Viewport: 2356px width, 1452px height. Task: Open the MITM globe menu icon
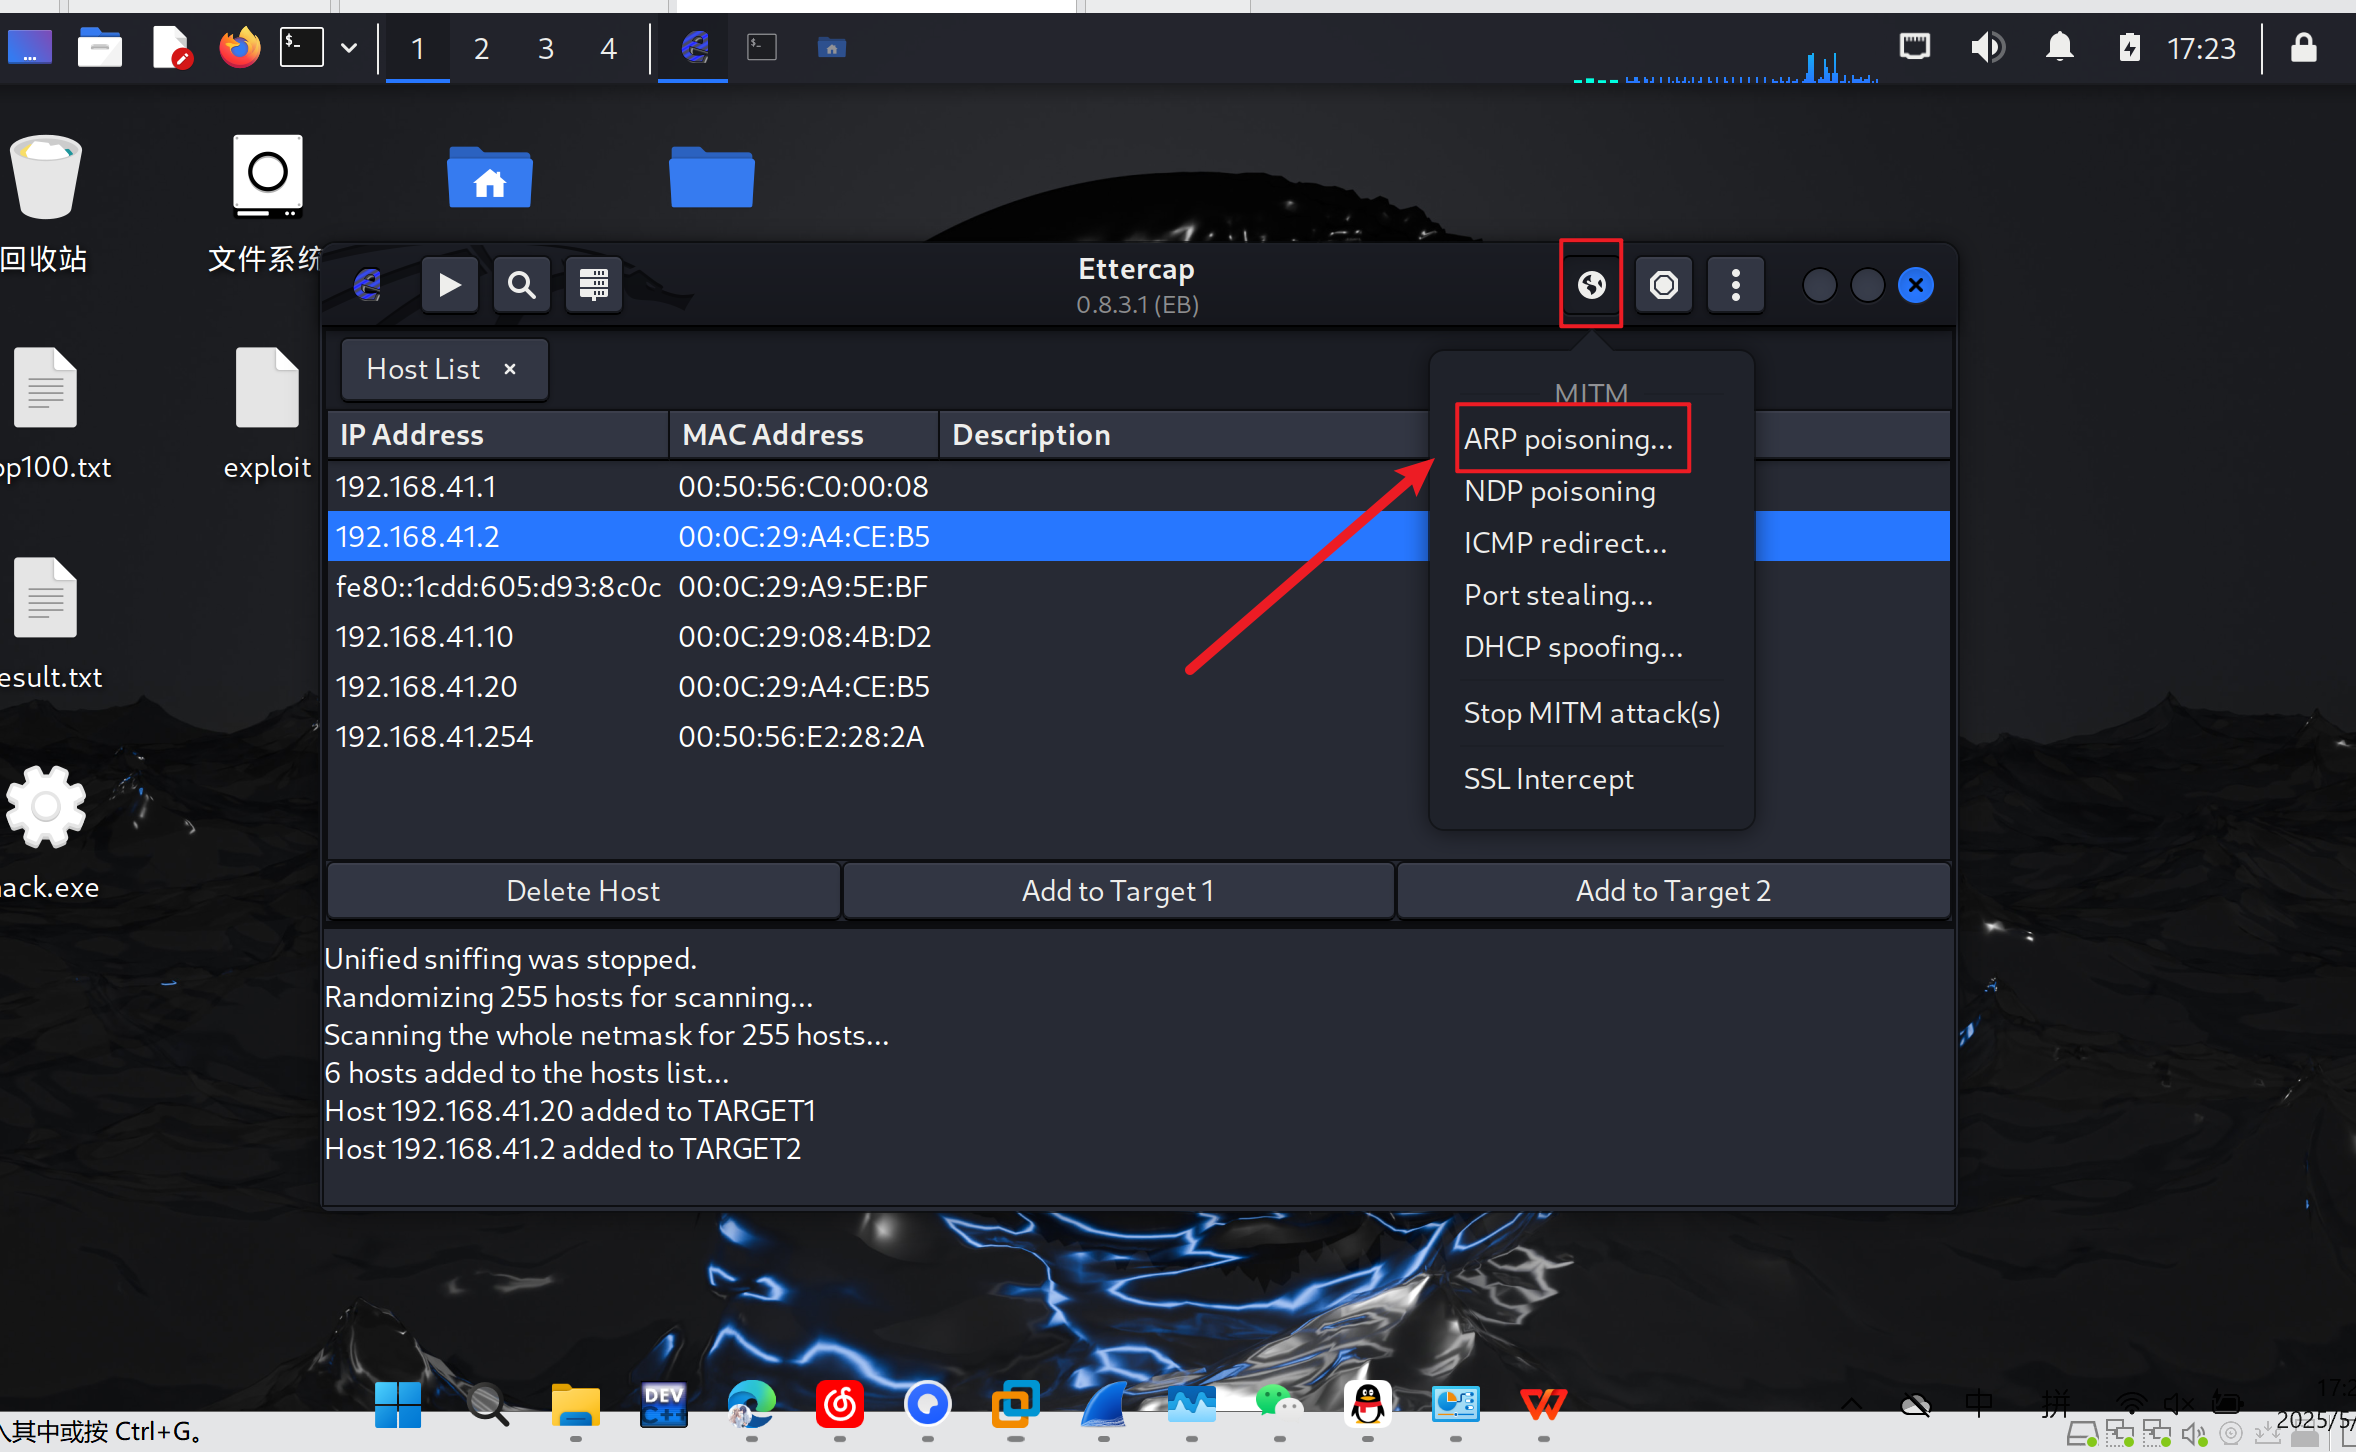click(1591, 285)
